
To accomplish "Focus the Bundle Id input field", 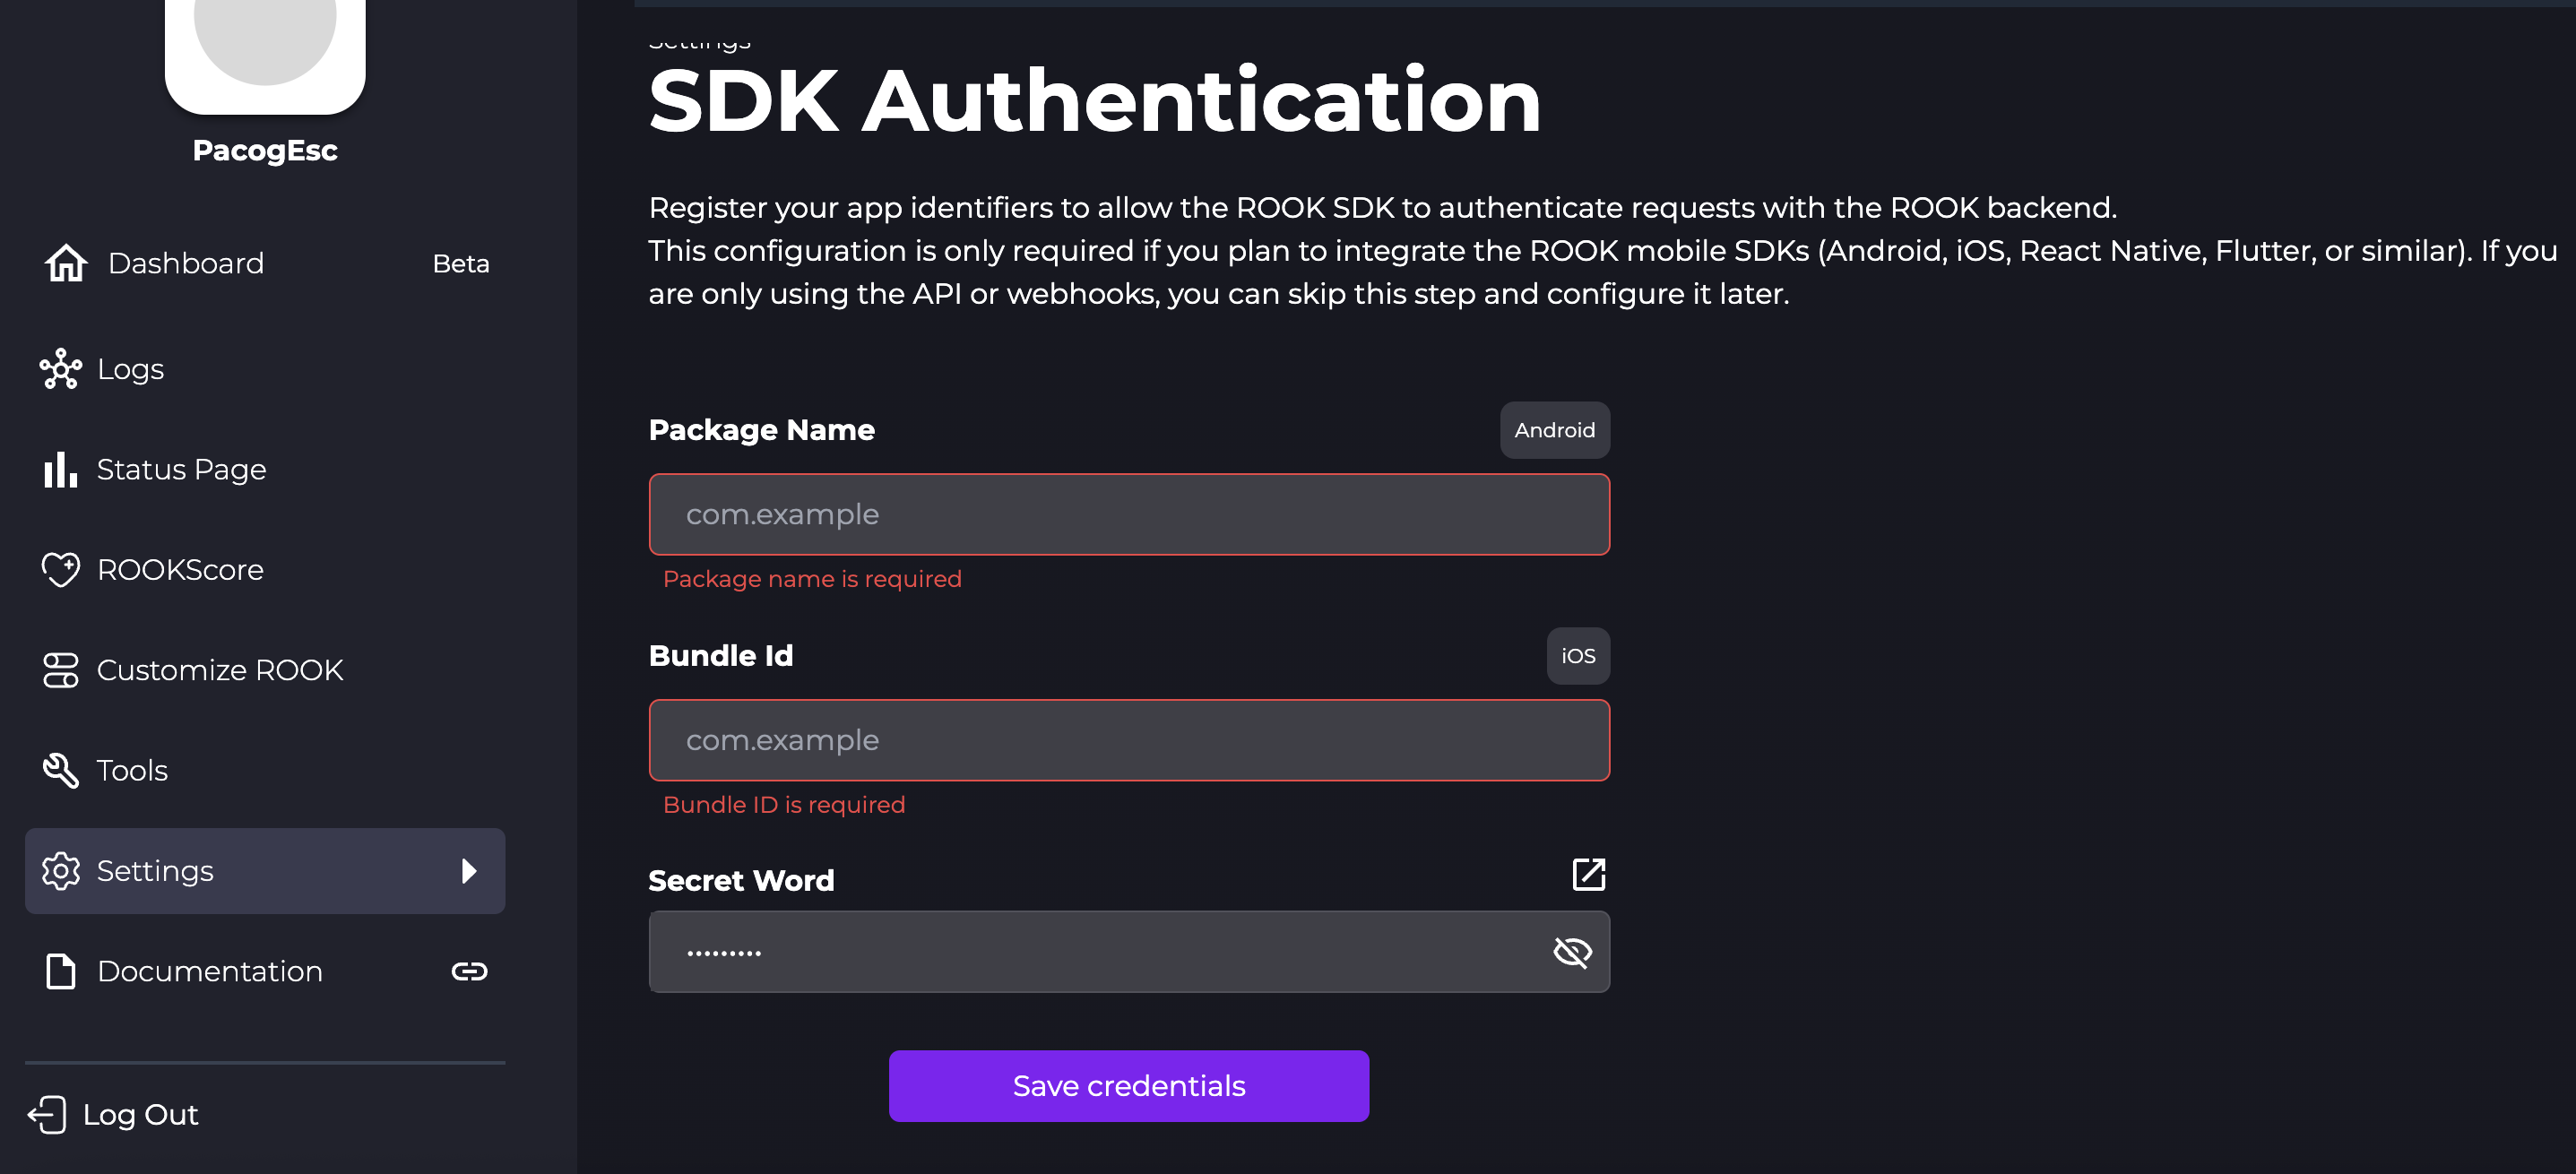I will pyautogui.click(x=1128, y=740).
